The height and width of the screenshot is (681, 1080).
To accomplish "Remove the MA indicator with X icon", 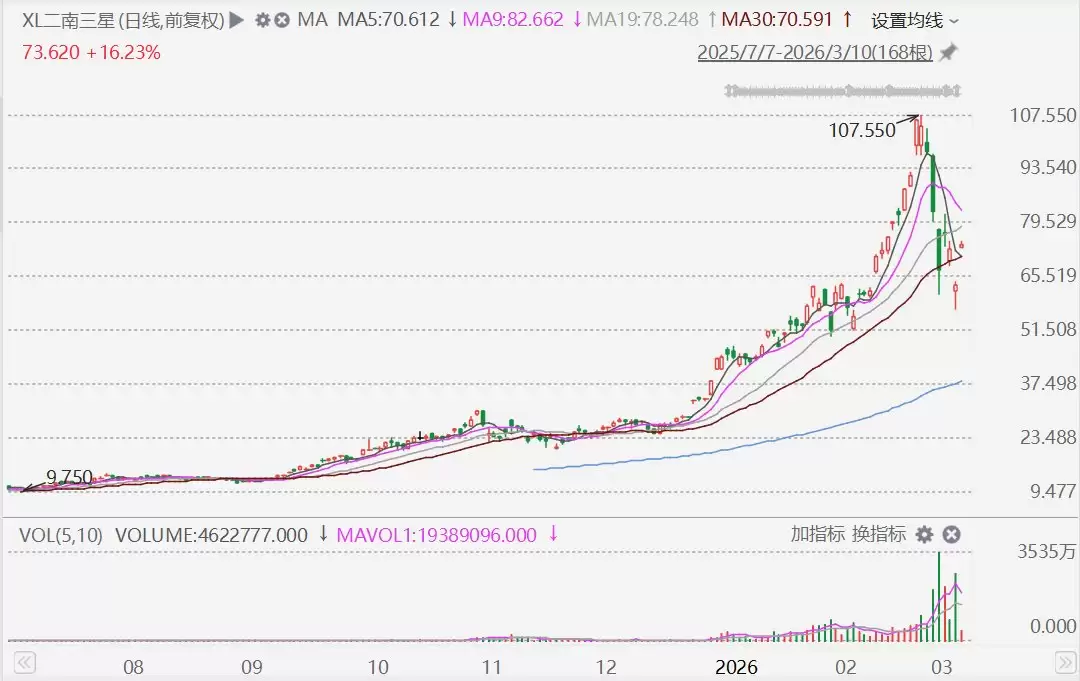I will pyautogui.click(x=282, y=20).
